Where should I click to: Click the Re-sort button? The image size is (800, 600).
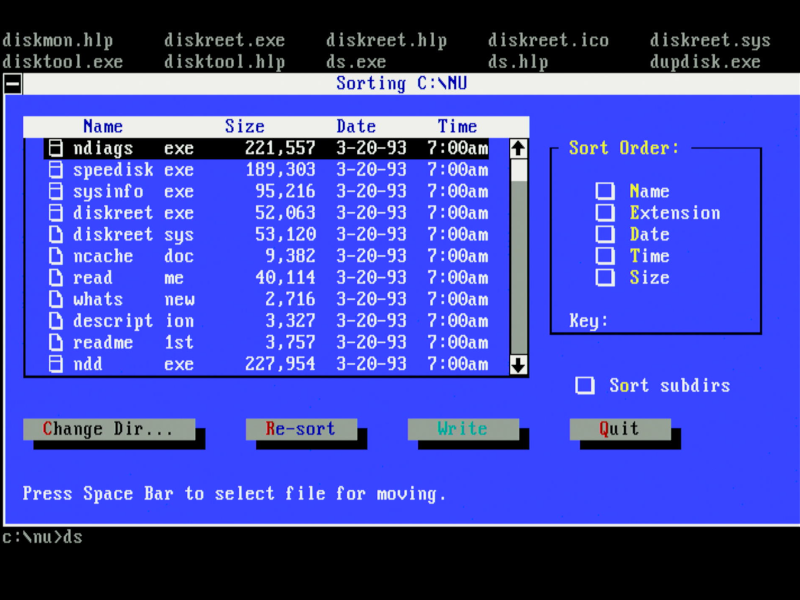(x=302, y=429)
